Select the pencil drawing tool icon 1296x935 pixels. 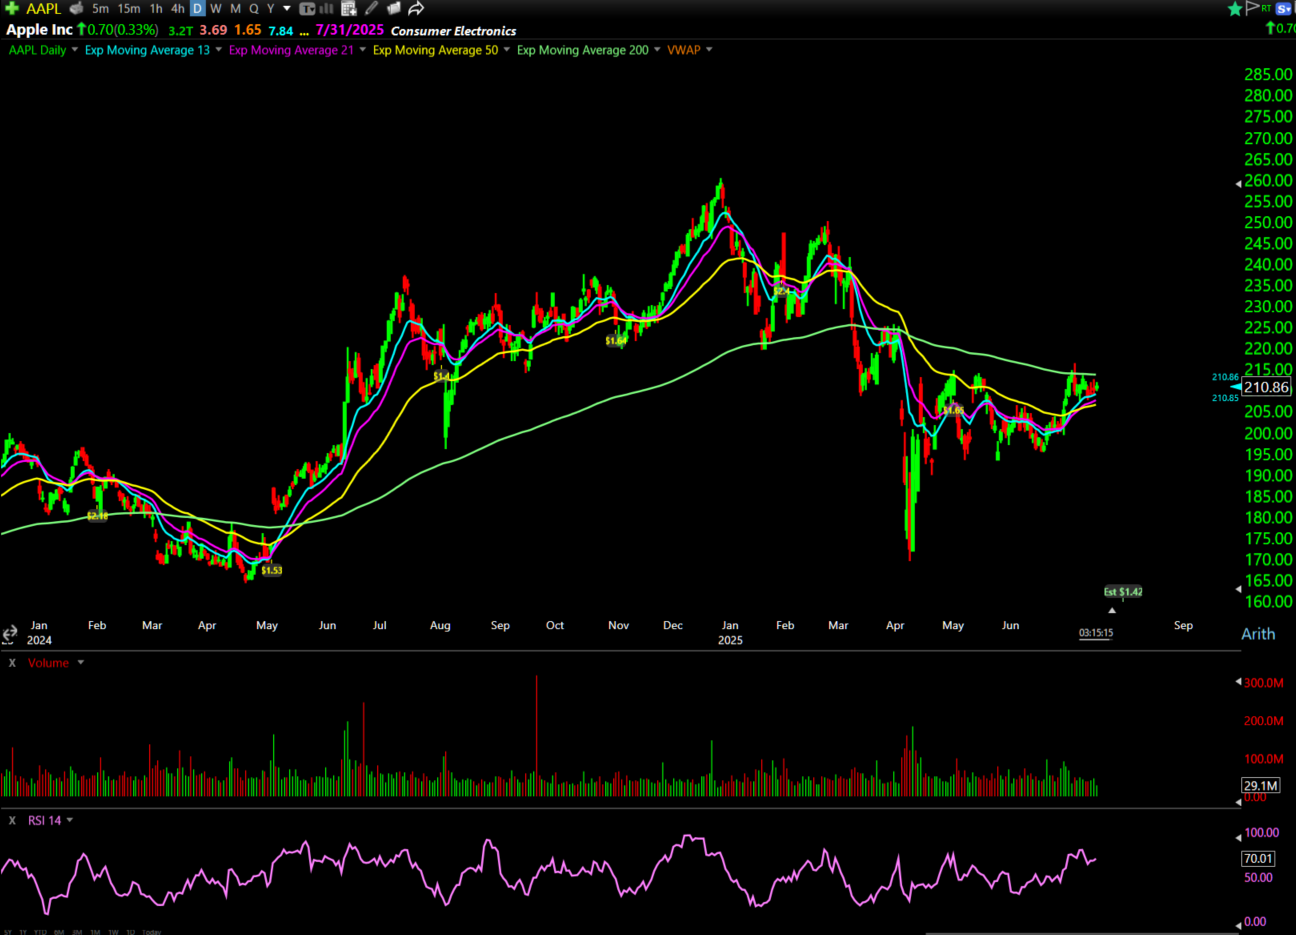tap(371, 8)
